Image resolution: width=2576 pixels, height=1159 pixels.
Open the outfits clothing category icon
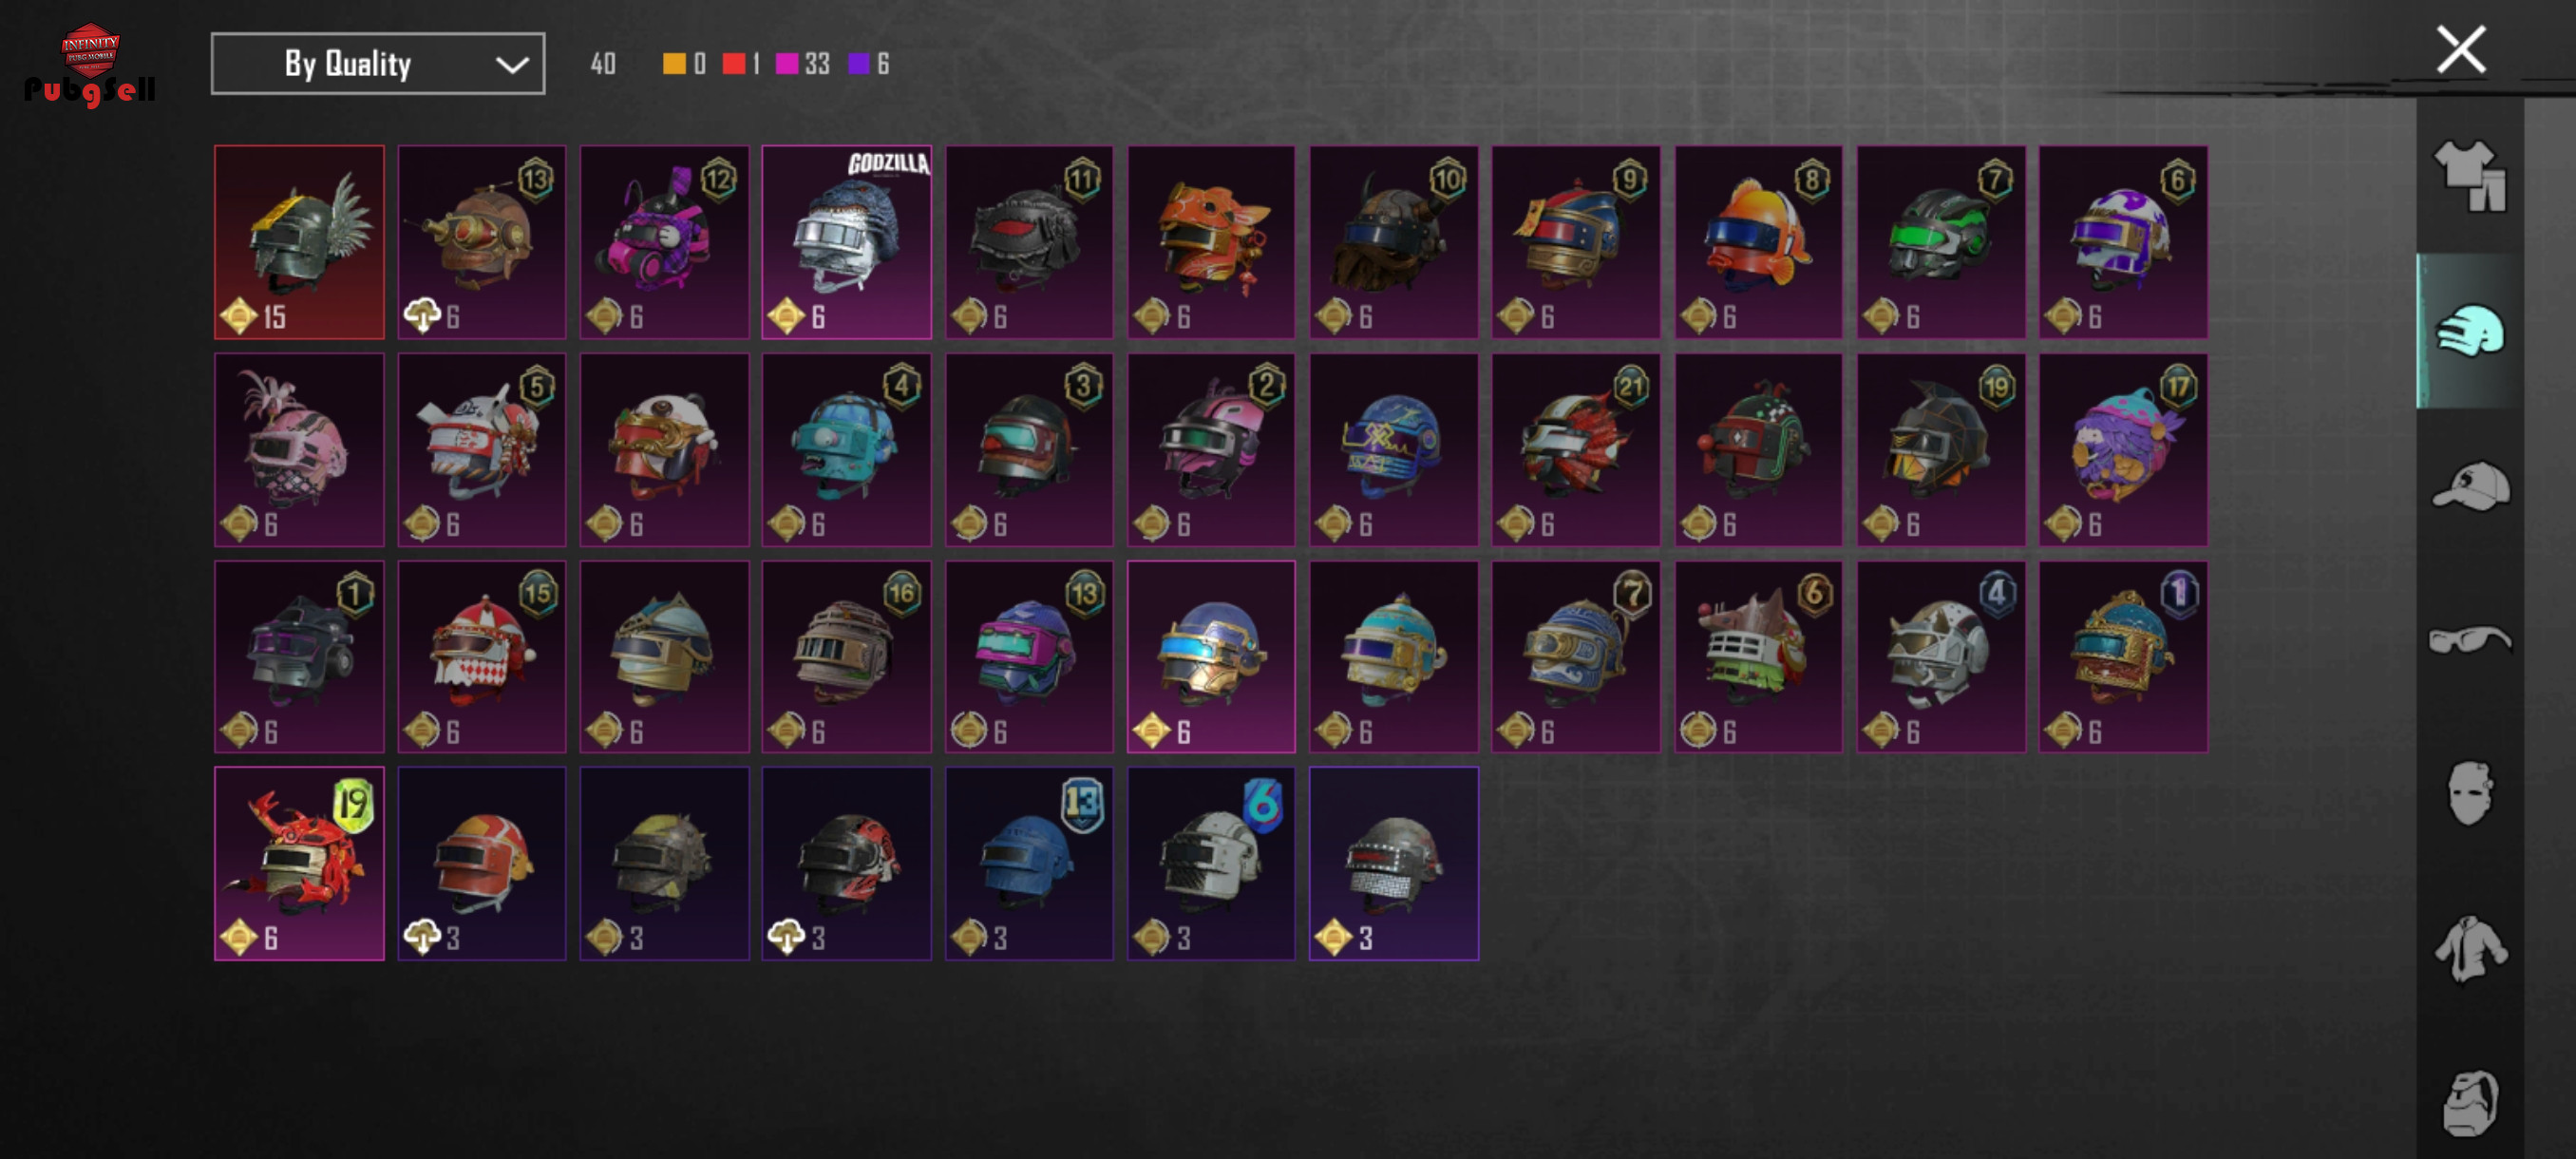pos(2469,175)
